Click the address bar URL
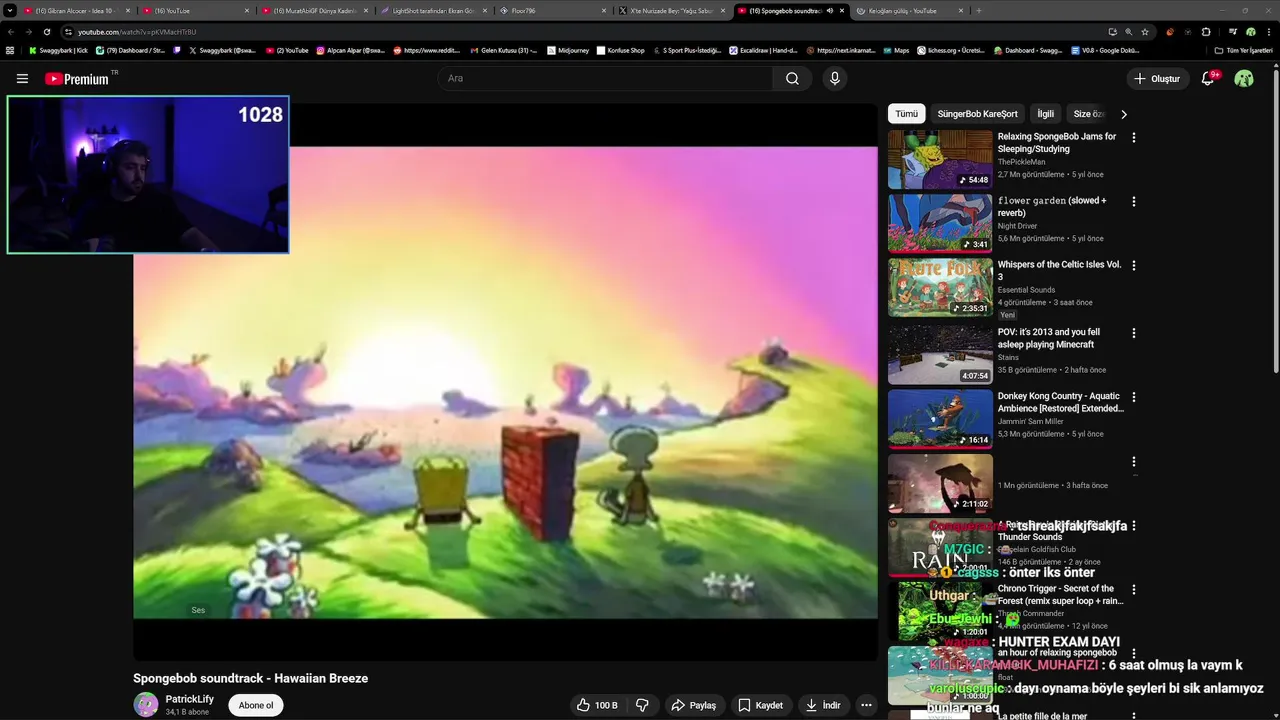This screenshot has height=720, width=1280. click(x=137, y=32)
